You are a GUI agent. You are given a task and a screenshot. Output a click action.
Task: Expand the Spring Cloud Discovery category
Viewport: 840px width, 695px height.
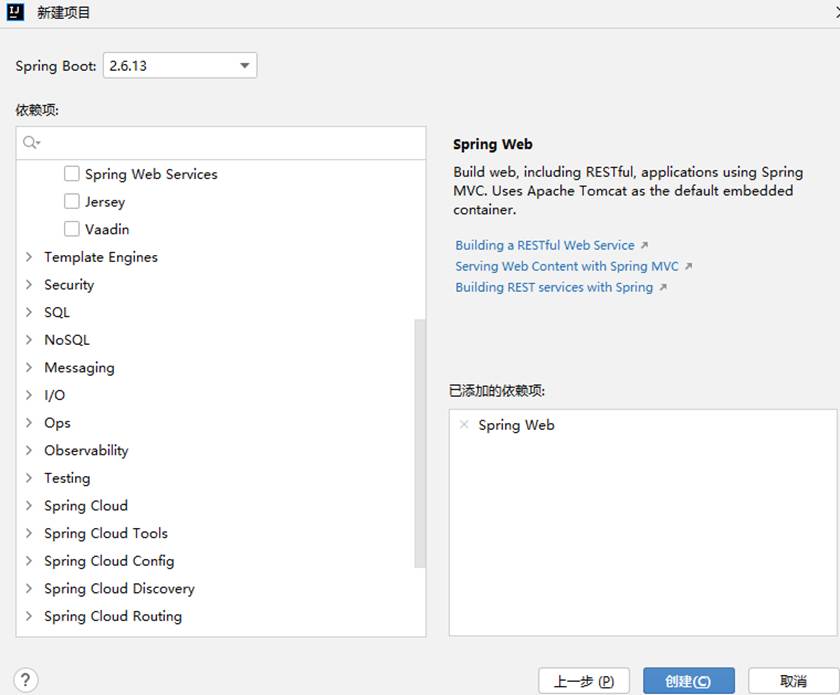pyautogui.click(x=29, y=588)
